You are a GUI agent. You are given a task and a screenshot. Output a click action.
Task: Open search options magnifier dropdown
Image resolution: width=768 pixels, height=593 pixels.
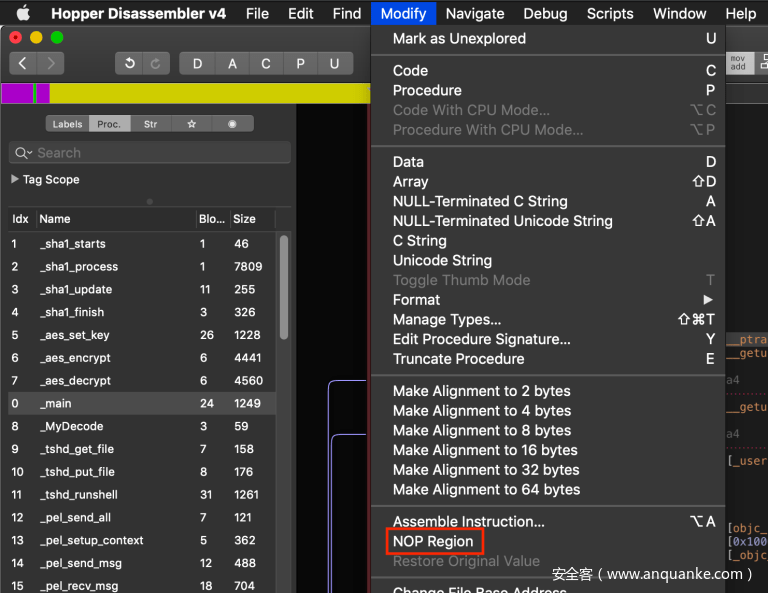pos(23,153)
